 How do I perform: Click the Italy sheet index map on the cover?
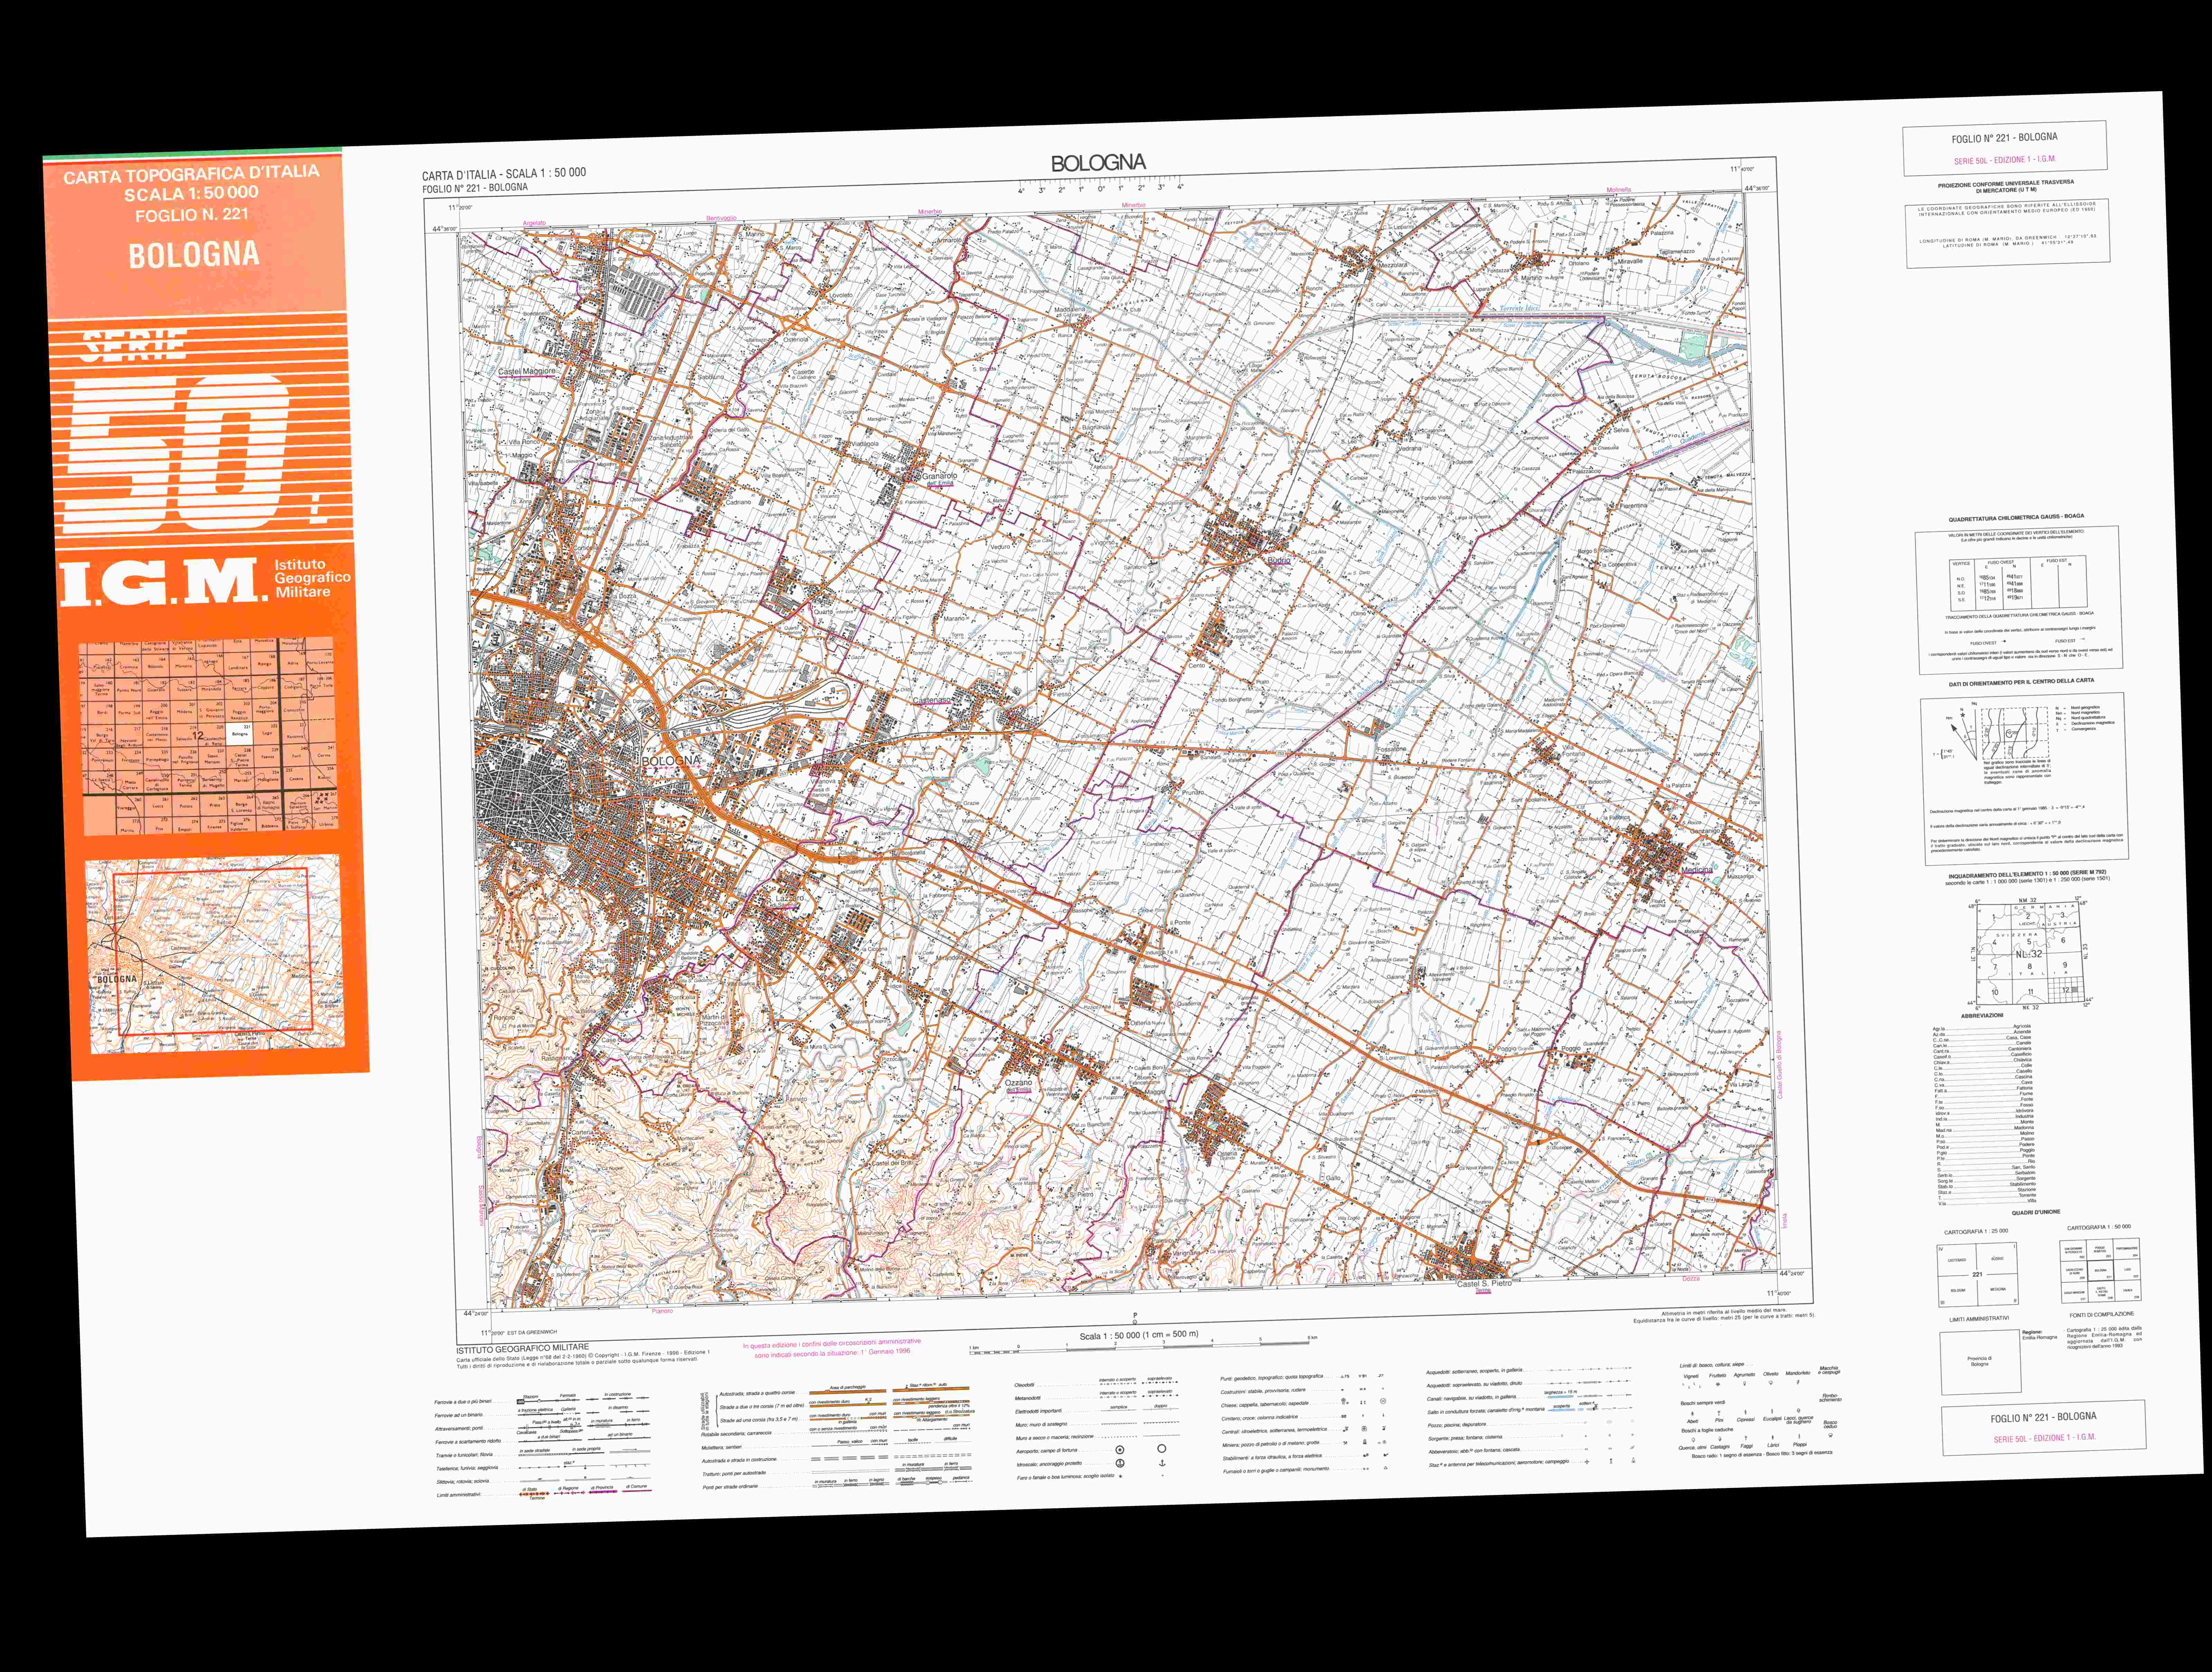coord(208,735)
